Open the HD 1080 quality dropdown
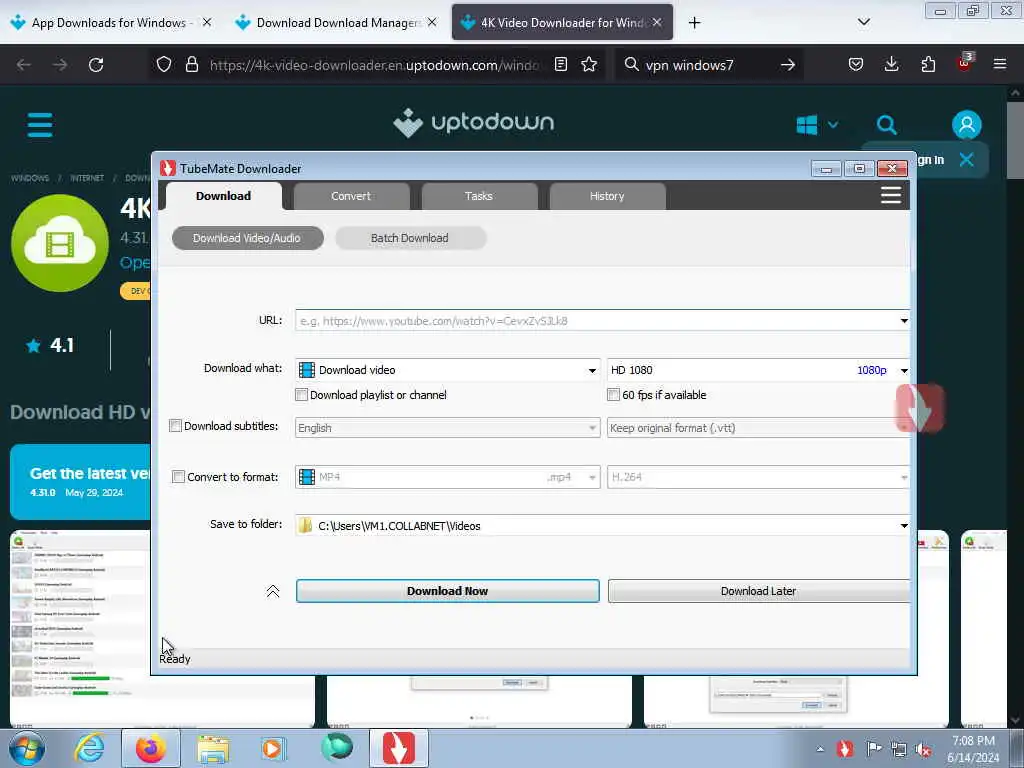This screenshot has width=1024, height=768. 758,370
